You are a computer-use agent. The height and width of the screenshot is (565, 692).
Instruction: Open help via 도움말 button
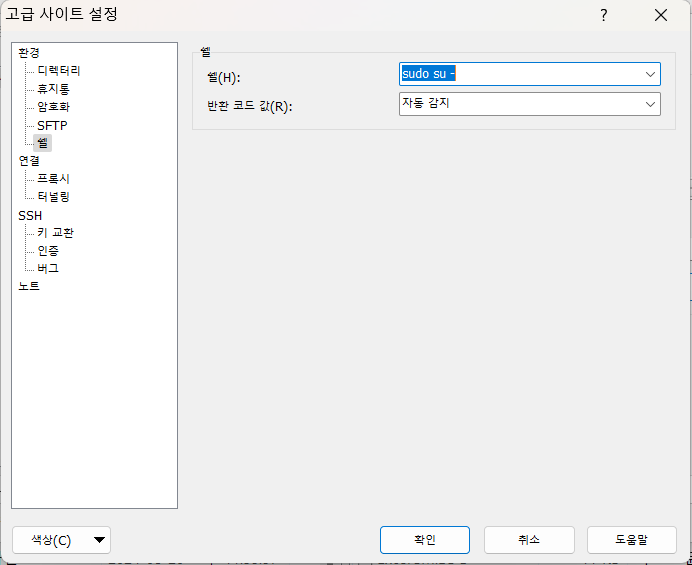point(632,540)
